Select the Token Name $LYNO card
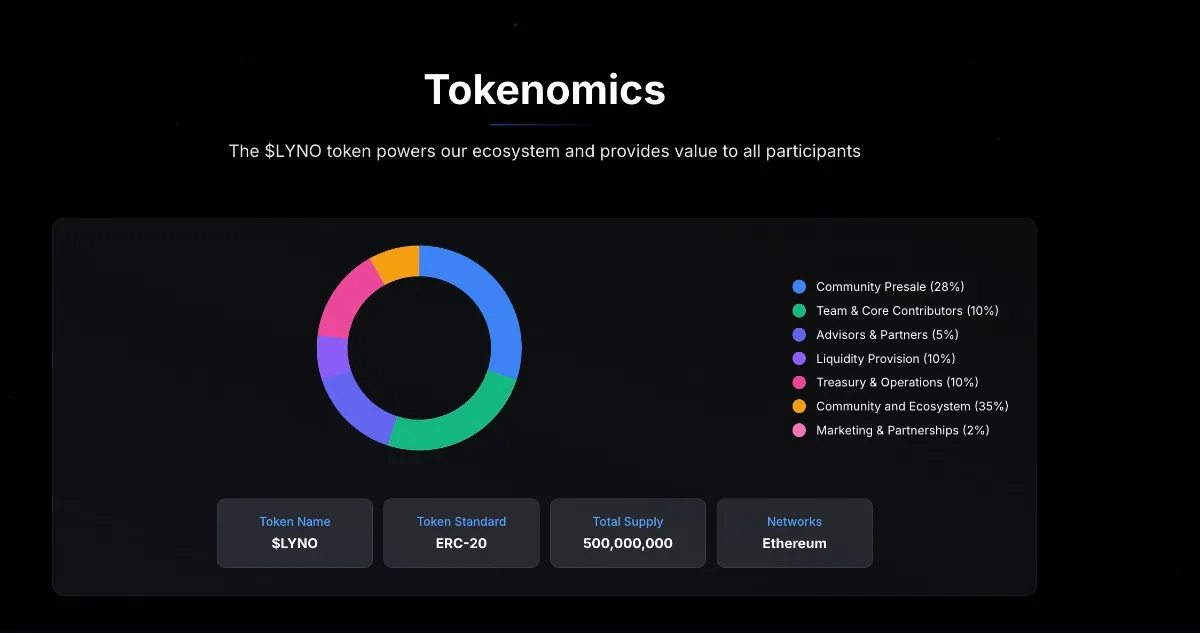This screenshot has width=1200, height=633. click(295, 533)
